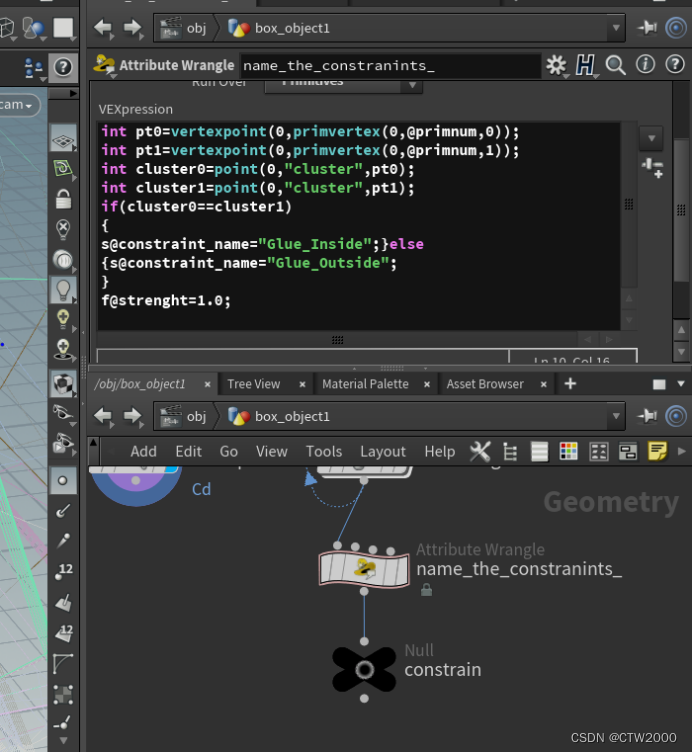Open network Tools menu
The image size is (693, 753).
(324, 451)
